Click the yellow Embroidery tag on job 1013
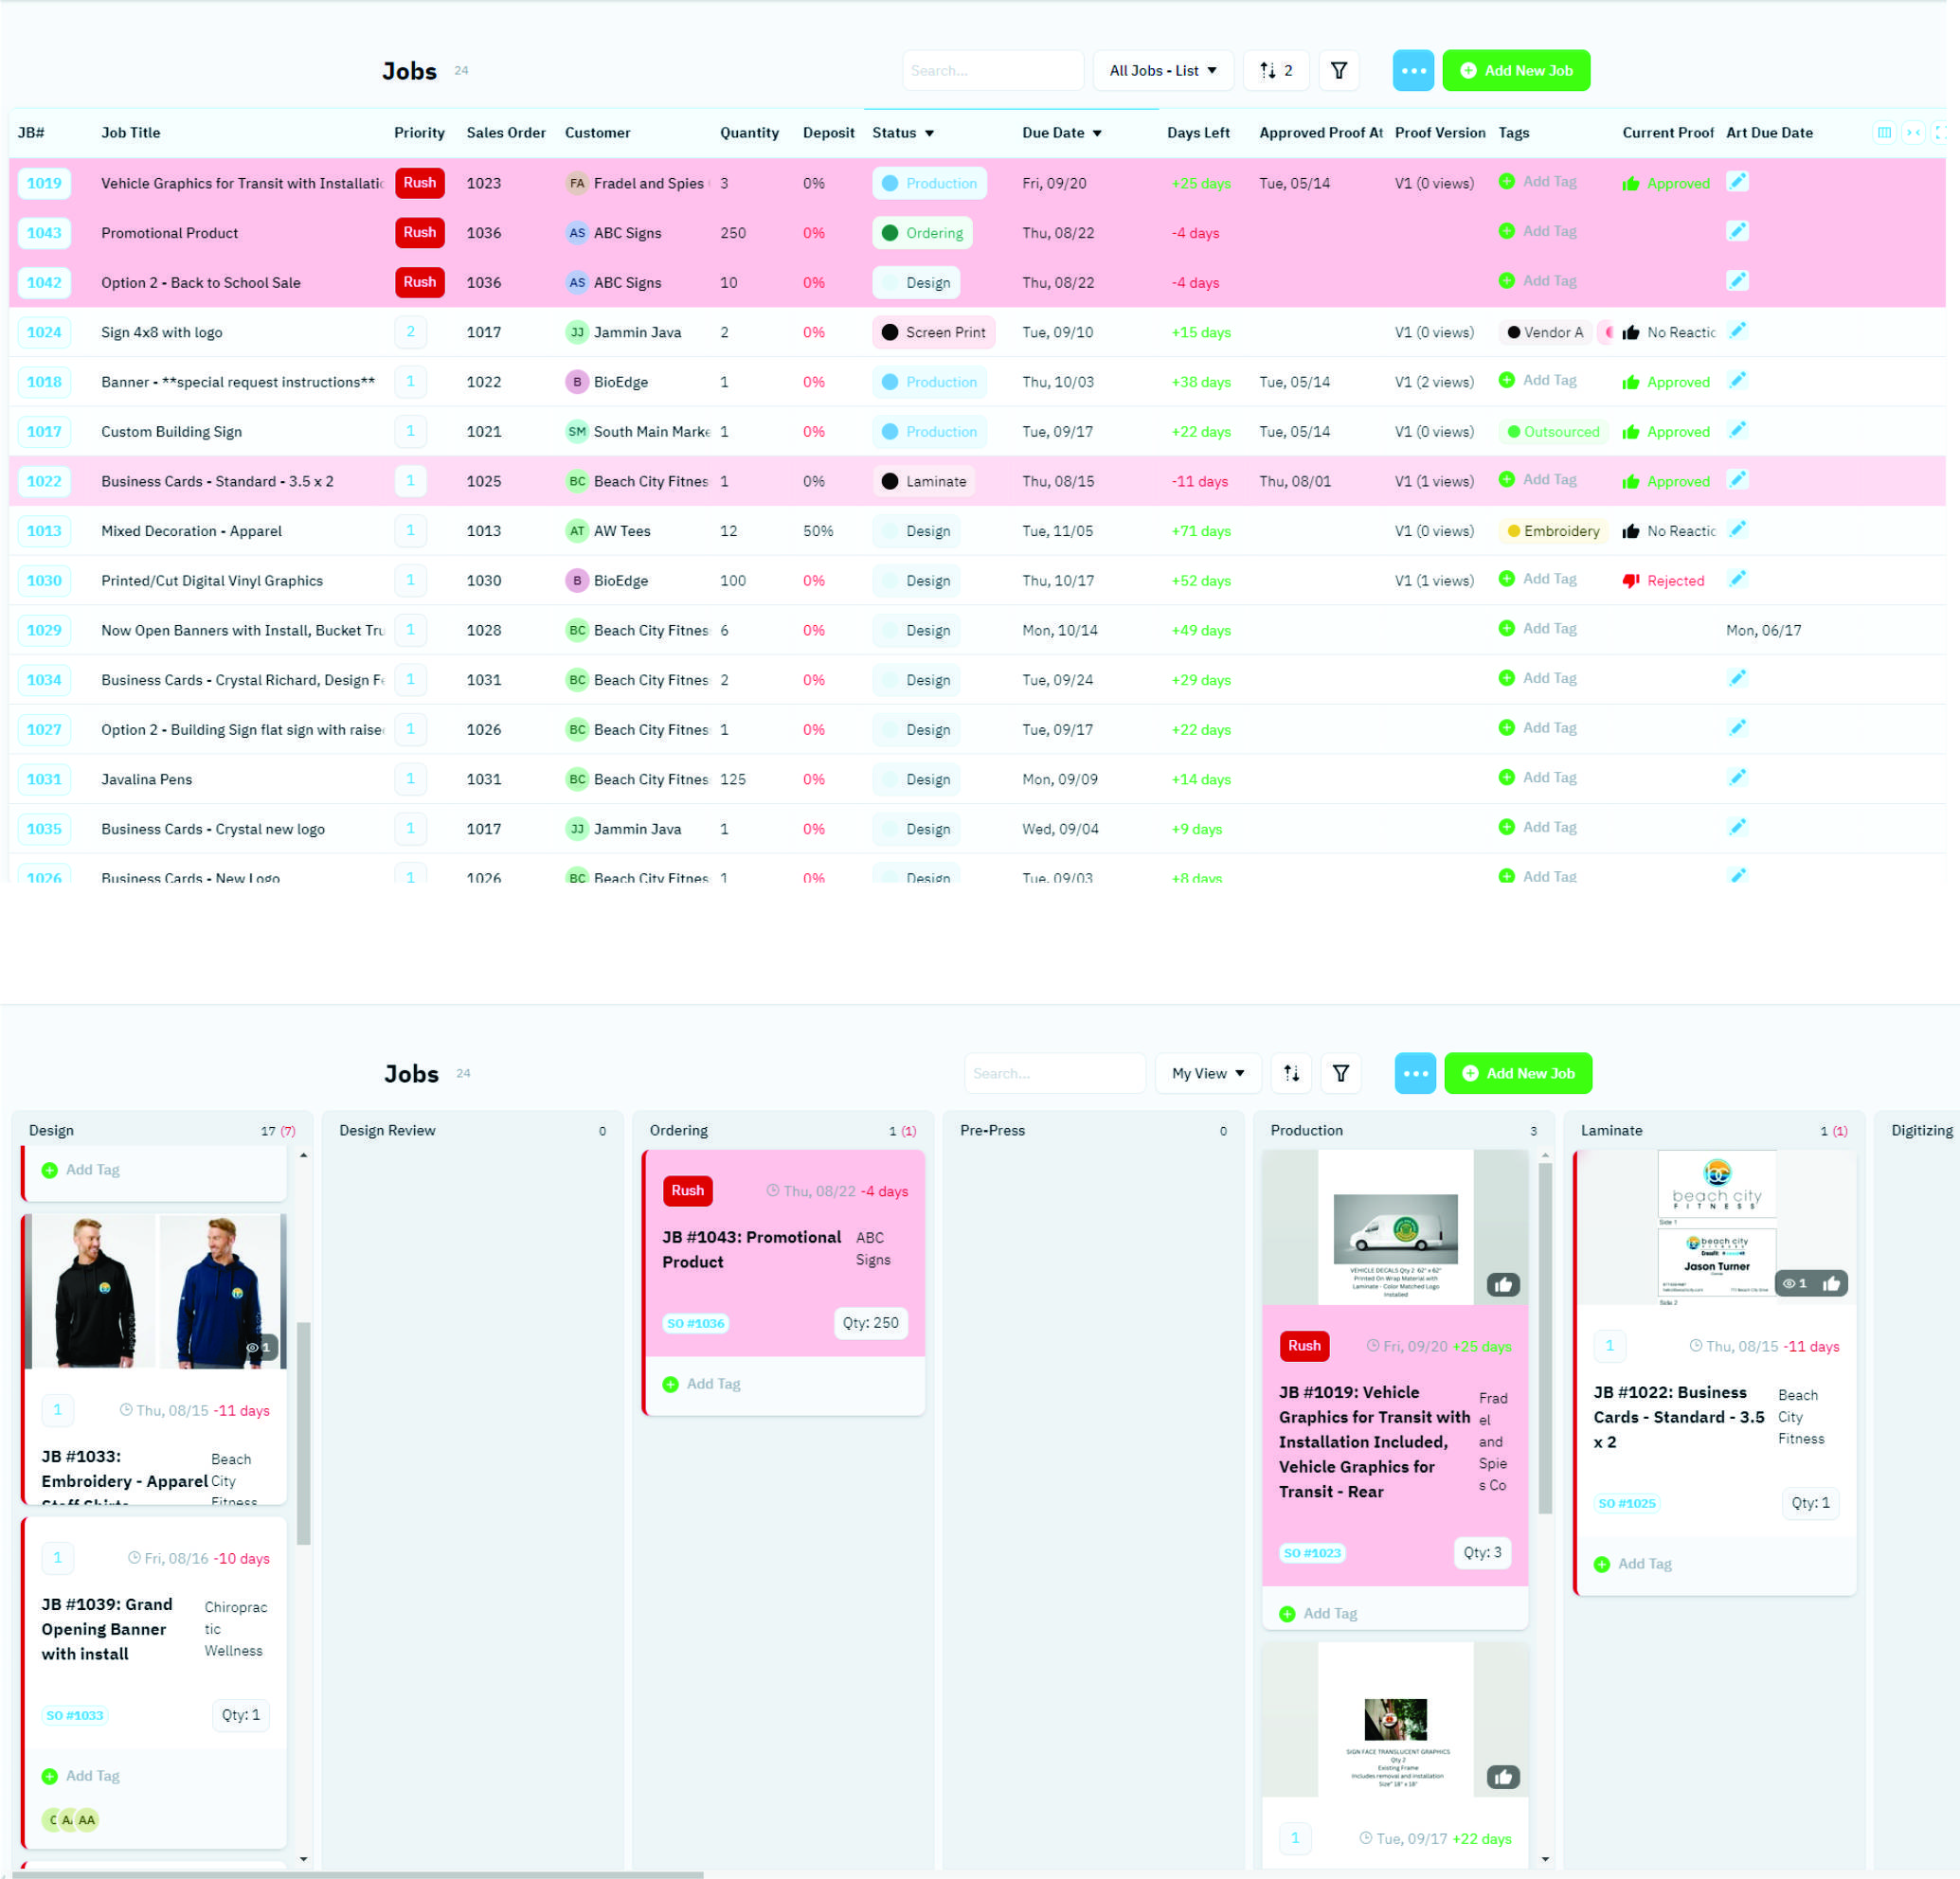 (1552, 530)
